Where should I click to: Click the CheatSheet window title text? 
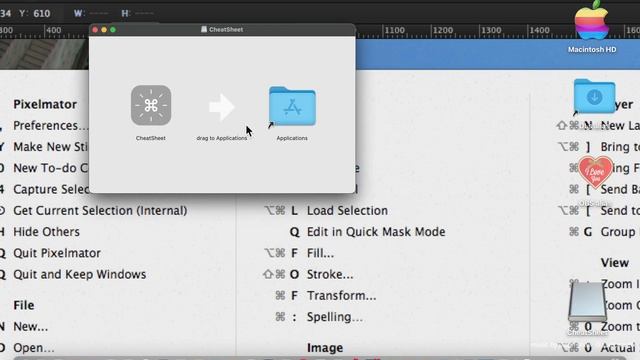pyautogui.click(x=226, y=30)
